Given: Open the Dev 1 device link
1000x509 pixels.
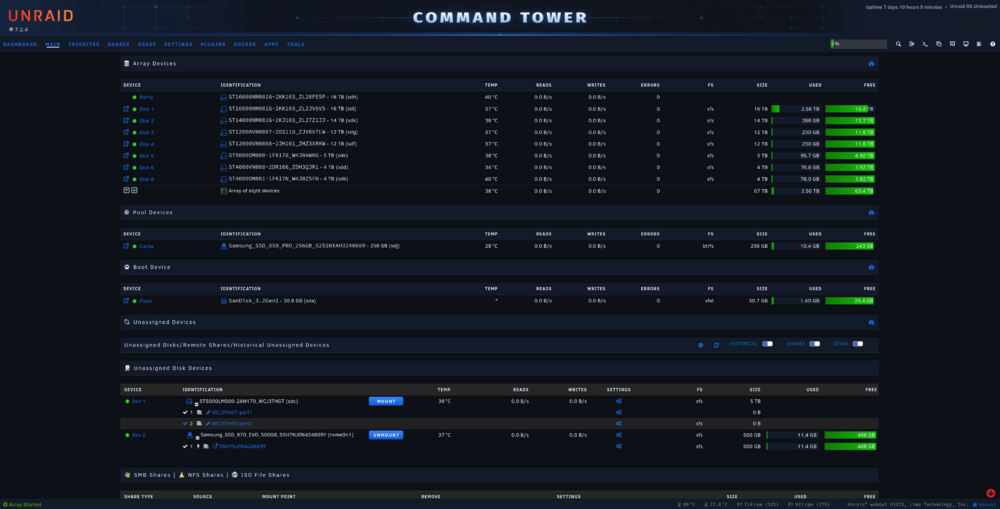Looking at the screenshot, I should tap(138, 401).
